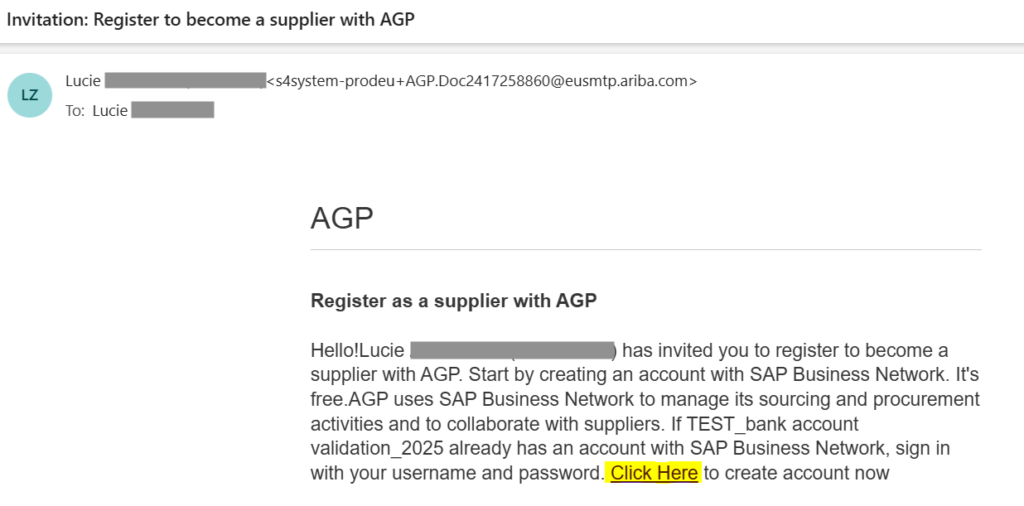Viewport: 1024px width, 506px height.
Task: Click the text 'to create account now'
Action: (x=796, y=473)
